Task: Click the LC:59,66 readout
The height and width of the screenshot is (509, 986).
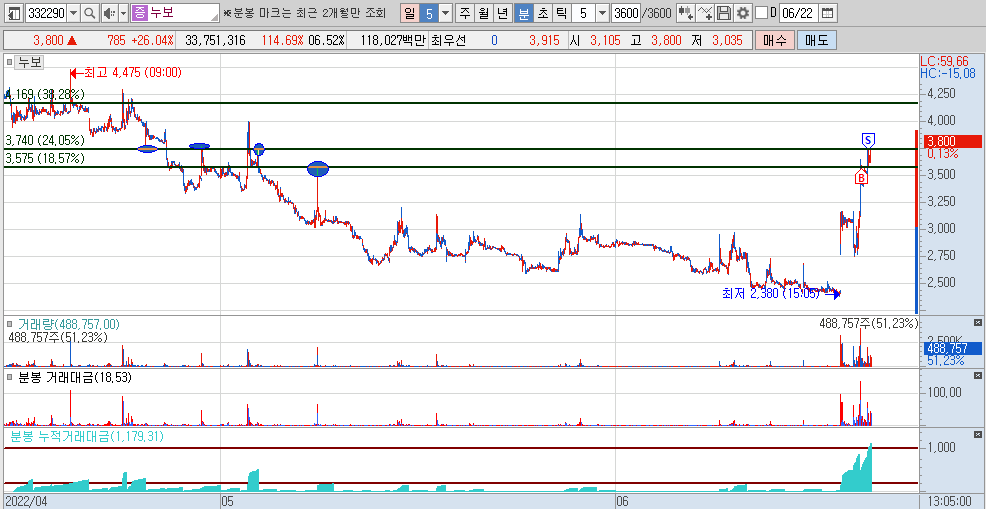Action: tap(944, 62)
